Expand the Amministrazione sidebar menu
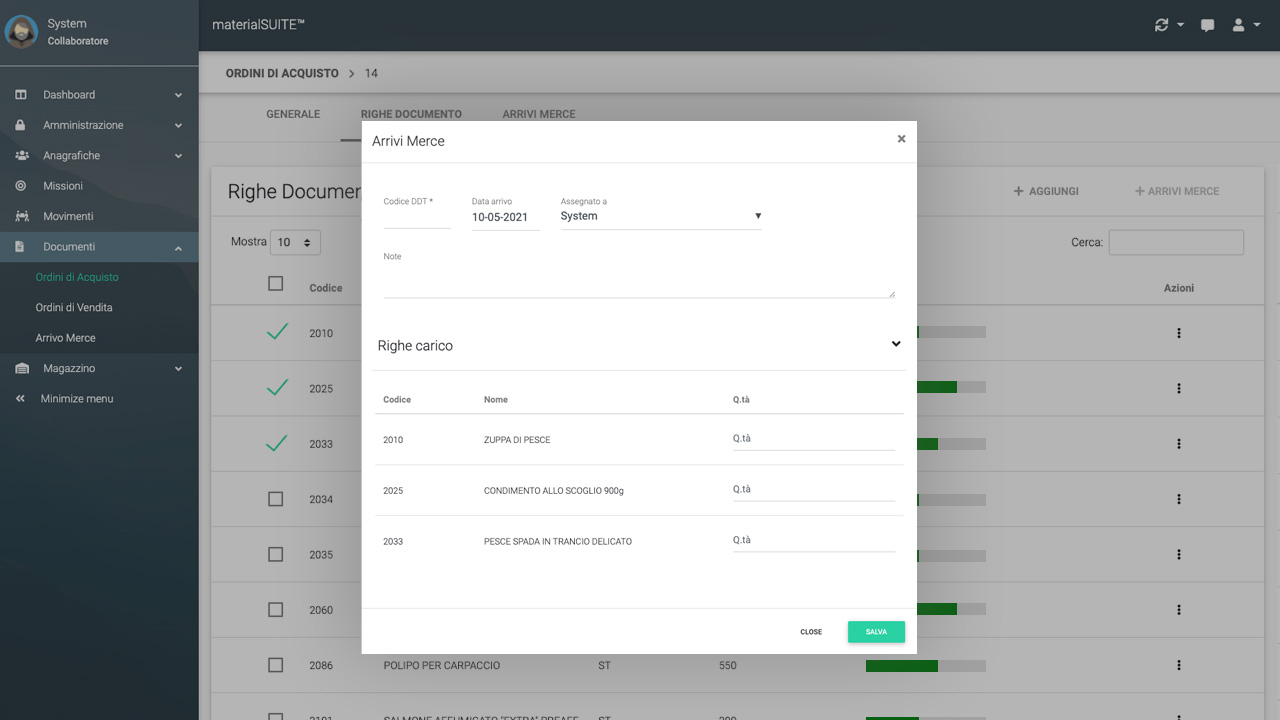Image resolution: width=1280 pixels, height=720 pixels. point(178,125)
